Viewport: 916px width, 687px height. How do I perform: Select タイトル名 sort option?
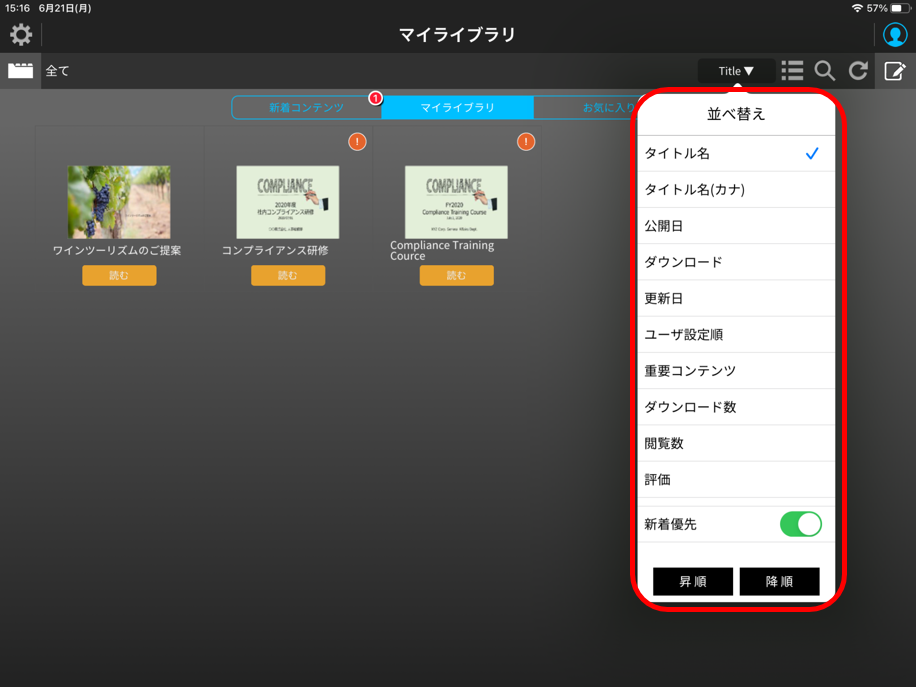pos(735,154)
